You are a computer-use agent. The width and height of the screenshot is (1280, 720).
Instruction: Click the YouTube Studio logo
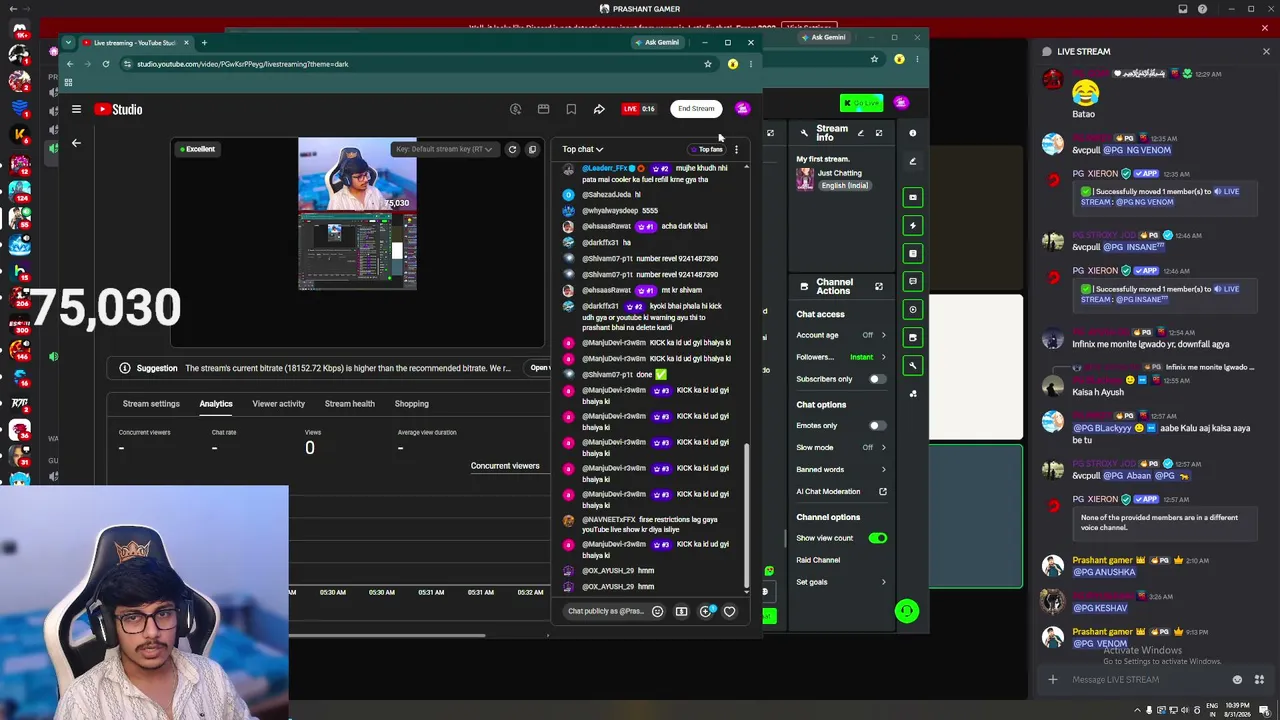119,109
